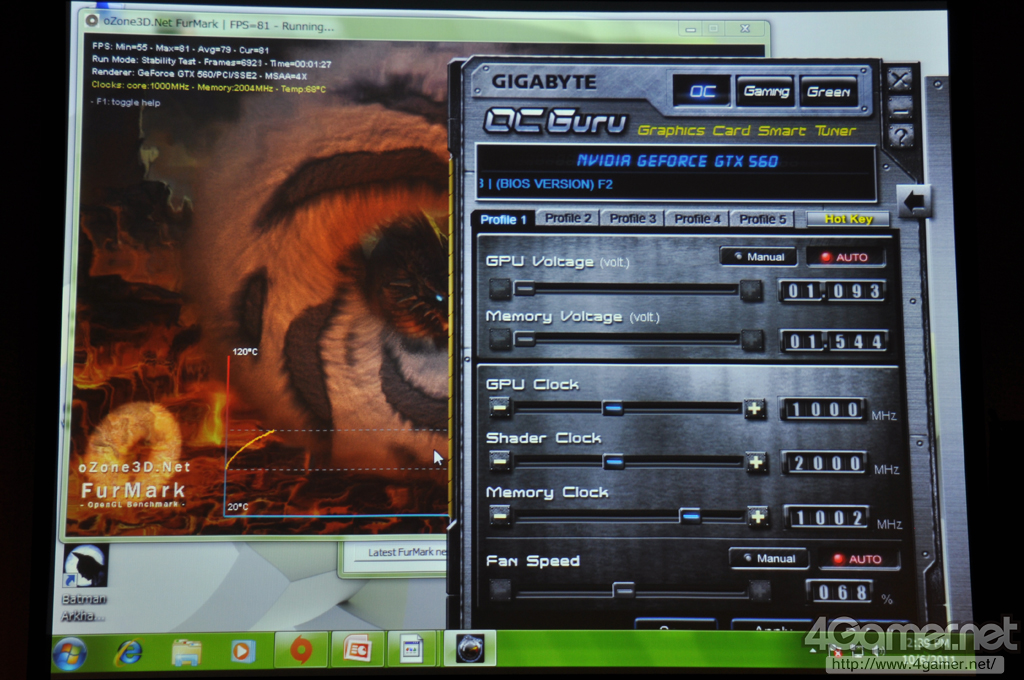Click the Latest FurMark news button
The height and width of the screenshot is (680, 1024).
[402, 553]
